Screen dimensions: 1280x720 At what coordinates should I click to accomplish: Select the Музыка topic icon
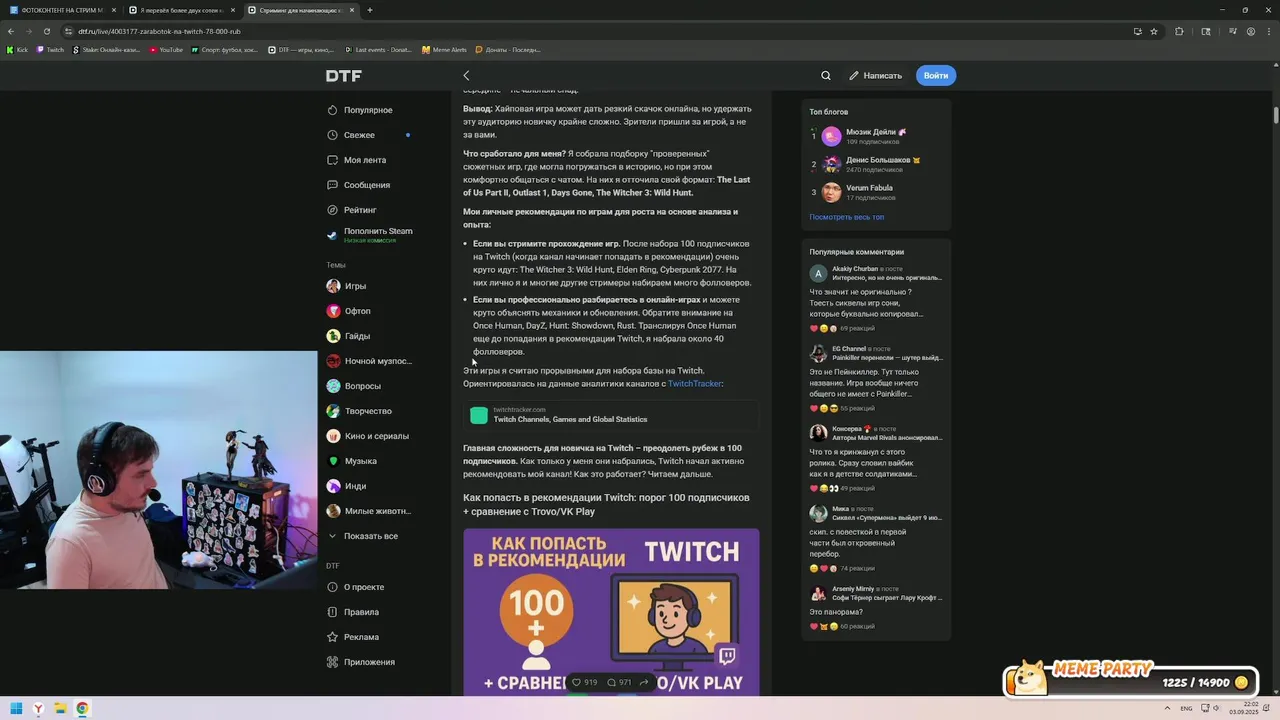pyautogui.click(x=333, y=461)
